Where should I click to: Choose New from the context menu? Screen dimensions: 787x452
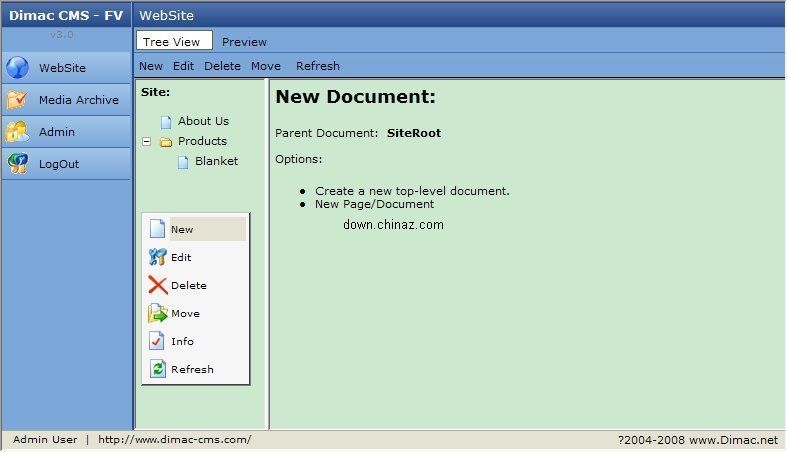[182, 229]
